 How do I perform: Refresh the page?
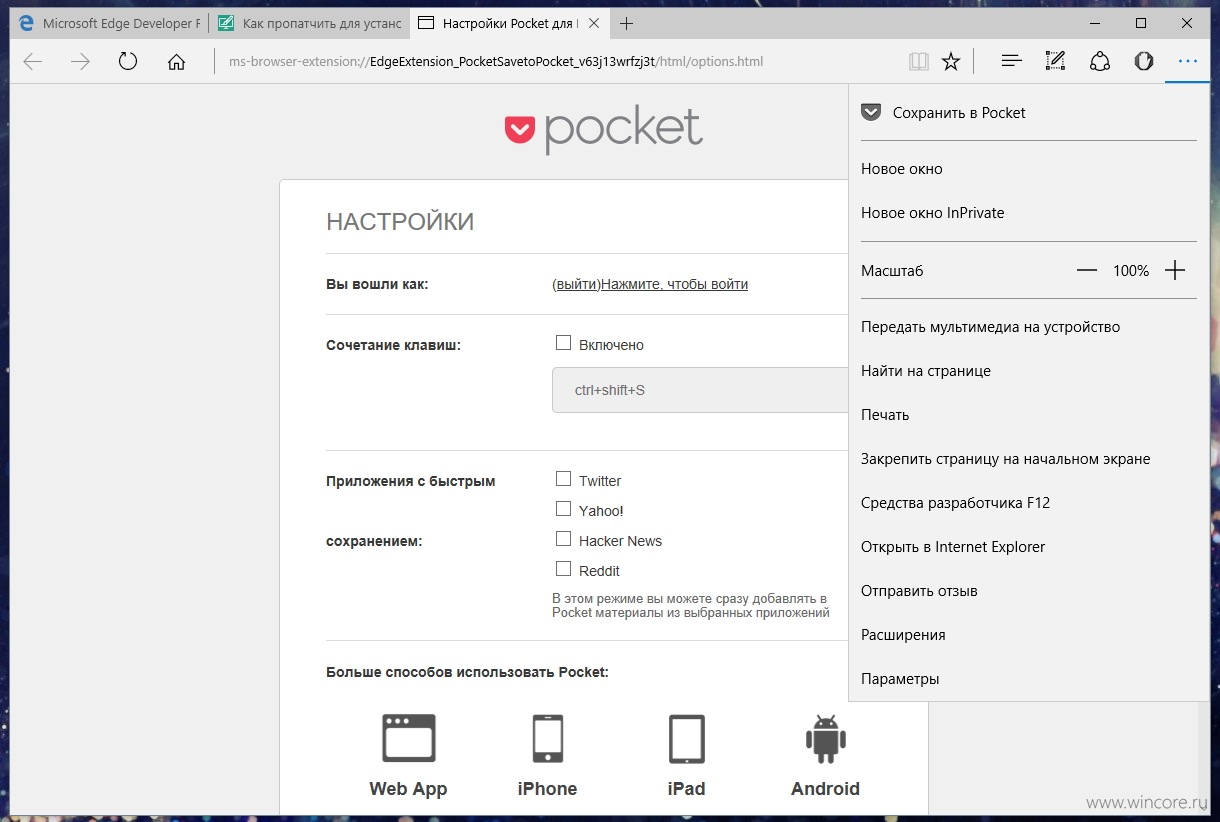128,62
